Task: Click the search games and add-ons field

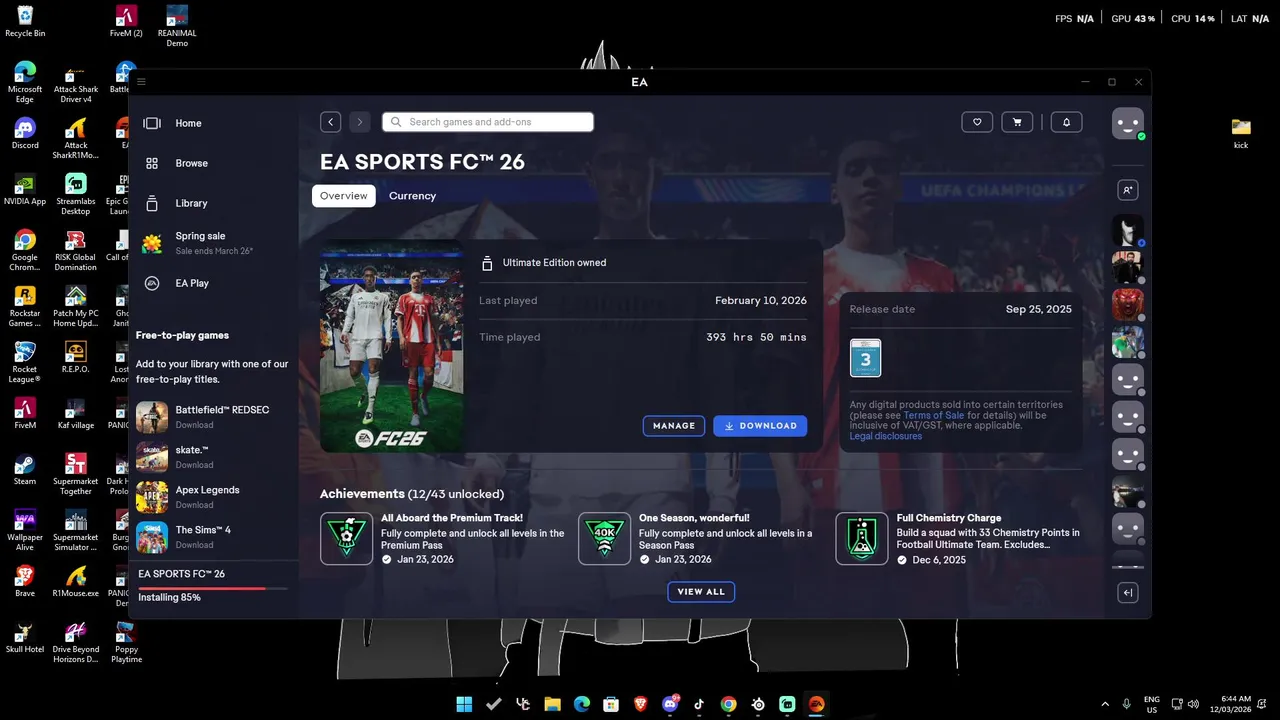Action: [488, 122]
